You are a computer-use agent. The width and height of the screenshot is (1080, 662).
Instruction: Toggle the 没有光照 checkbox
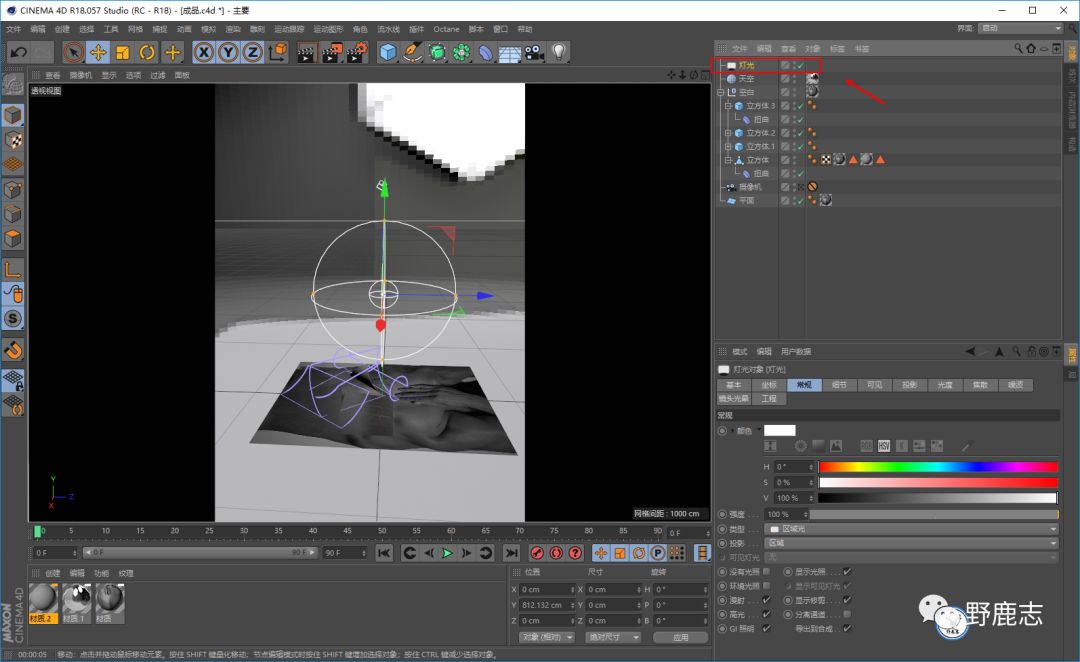766,572
